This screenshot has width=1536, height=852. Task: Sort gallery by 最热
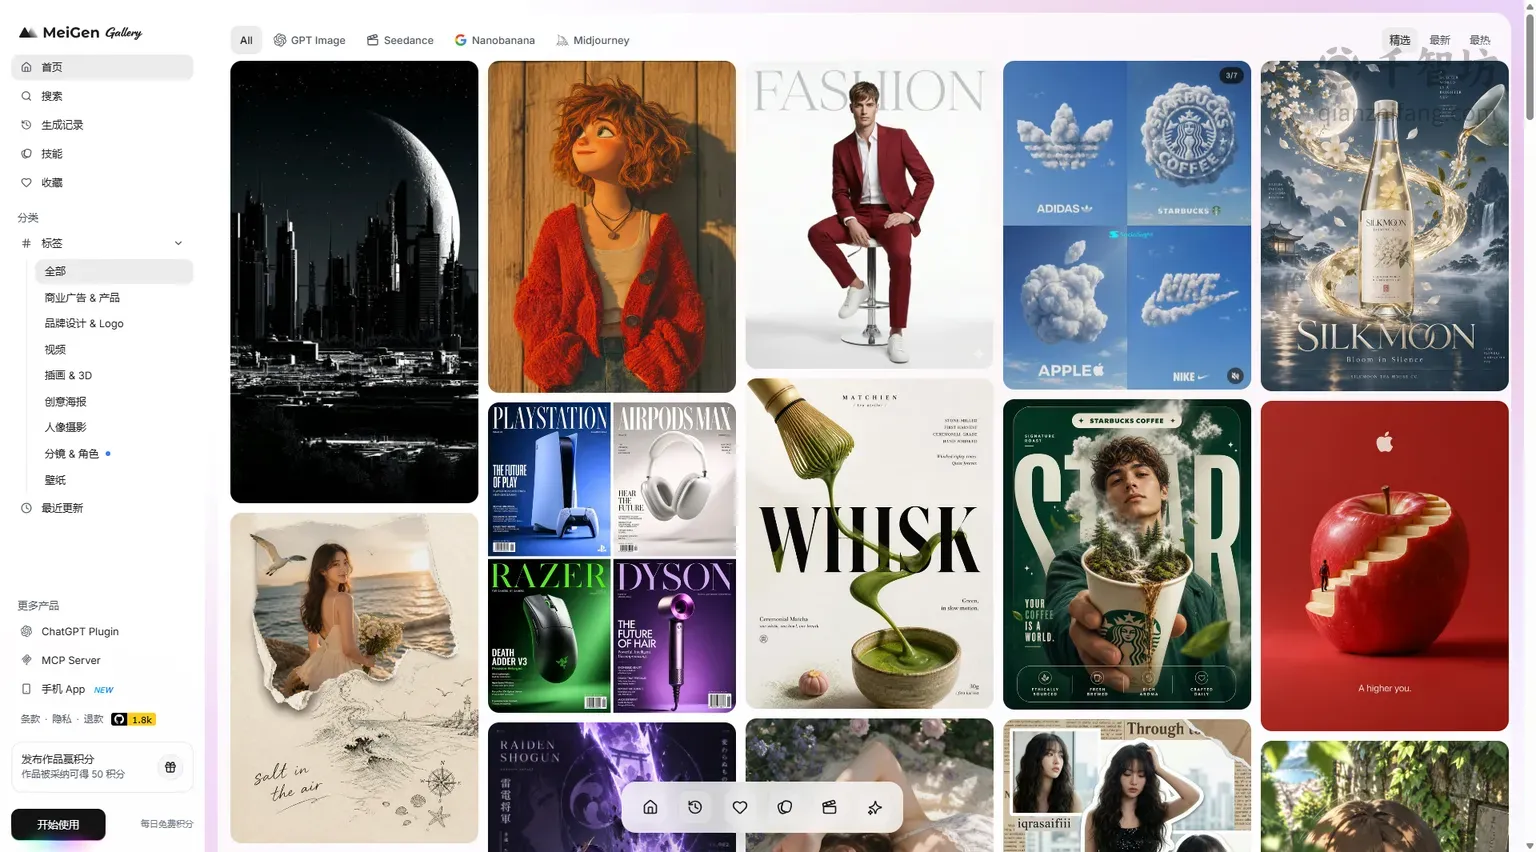point(1480,40)
